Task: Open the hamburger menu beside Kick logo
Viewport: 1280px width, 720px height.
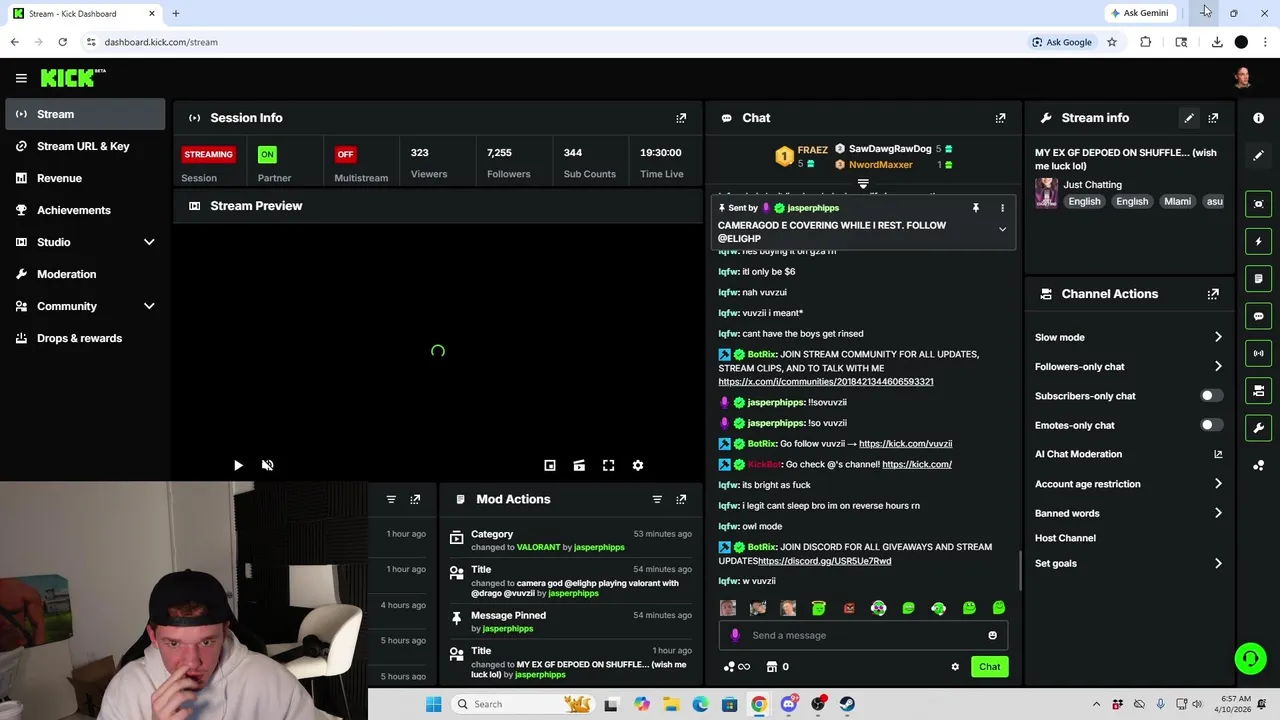Action: [x=21, y=78]
